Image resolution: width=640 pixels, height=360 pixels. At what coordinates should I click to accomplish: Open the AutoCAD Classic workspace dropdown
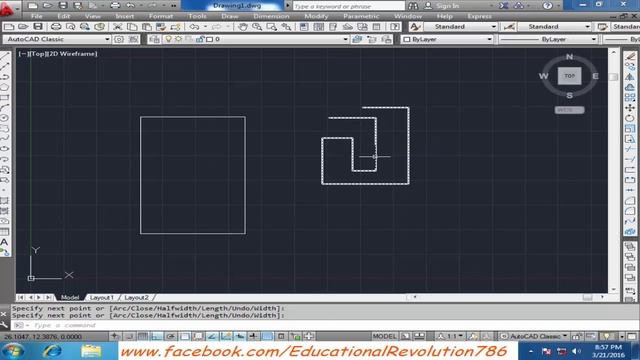pyautogui.click(x=57, y=39)
